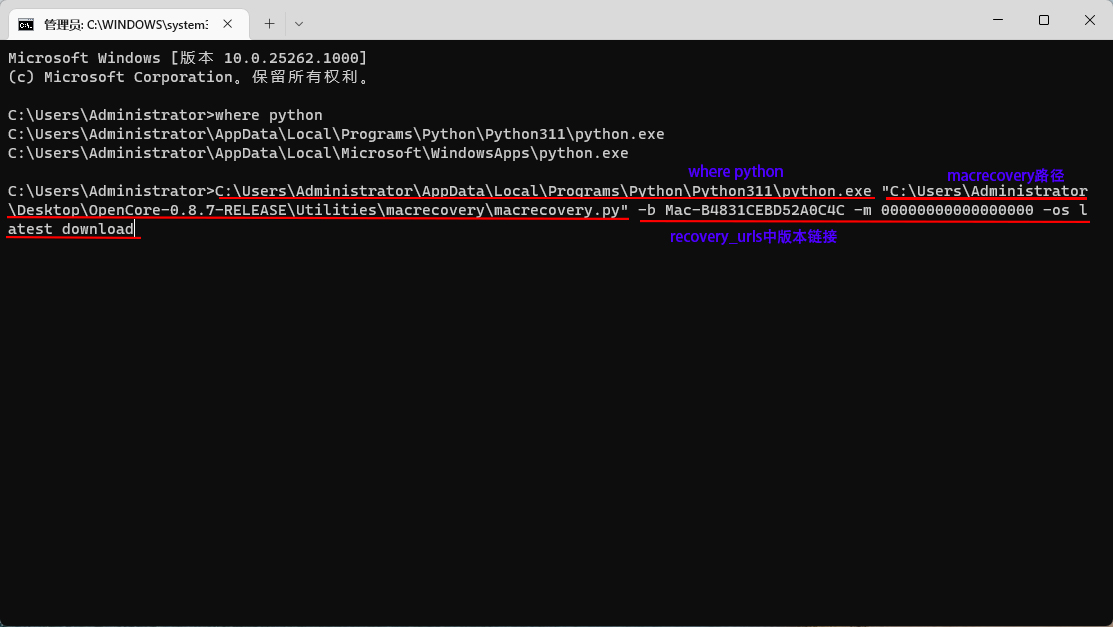The image size is (1113, 627).
Task: Open a new terminal tab
Action: coord(269,23)
